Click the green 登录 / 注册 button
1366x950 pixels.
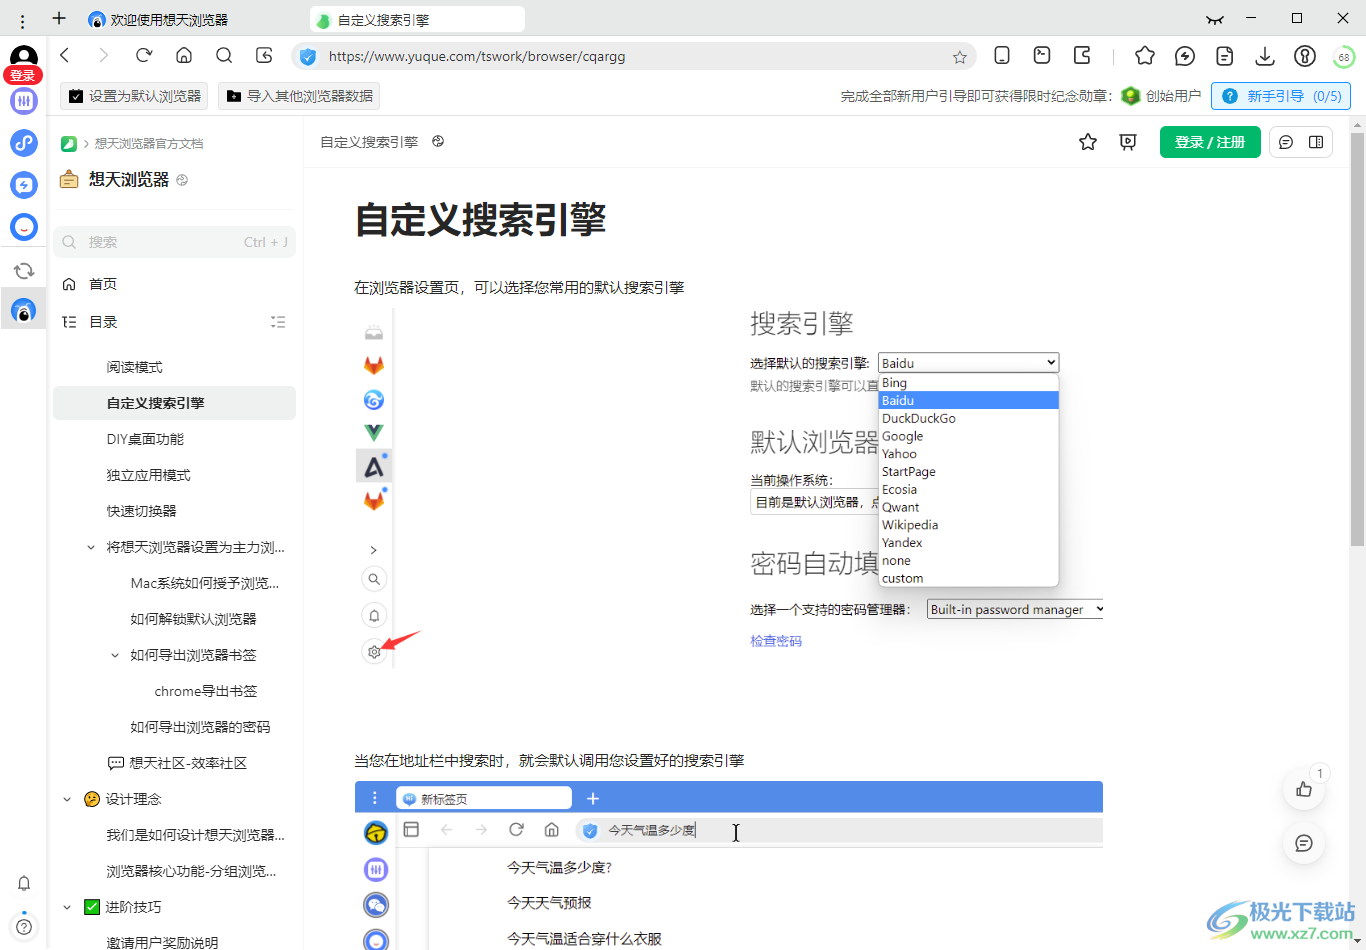pyautogui.click(x=1210, y=142)
